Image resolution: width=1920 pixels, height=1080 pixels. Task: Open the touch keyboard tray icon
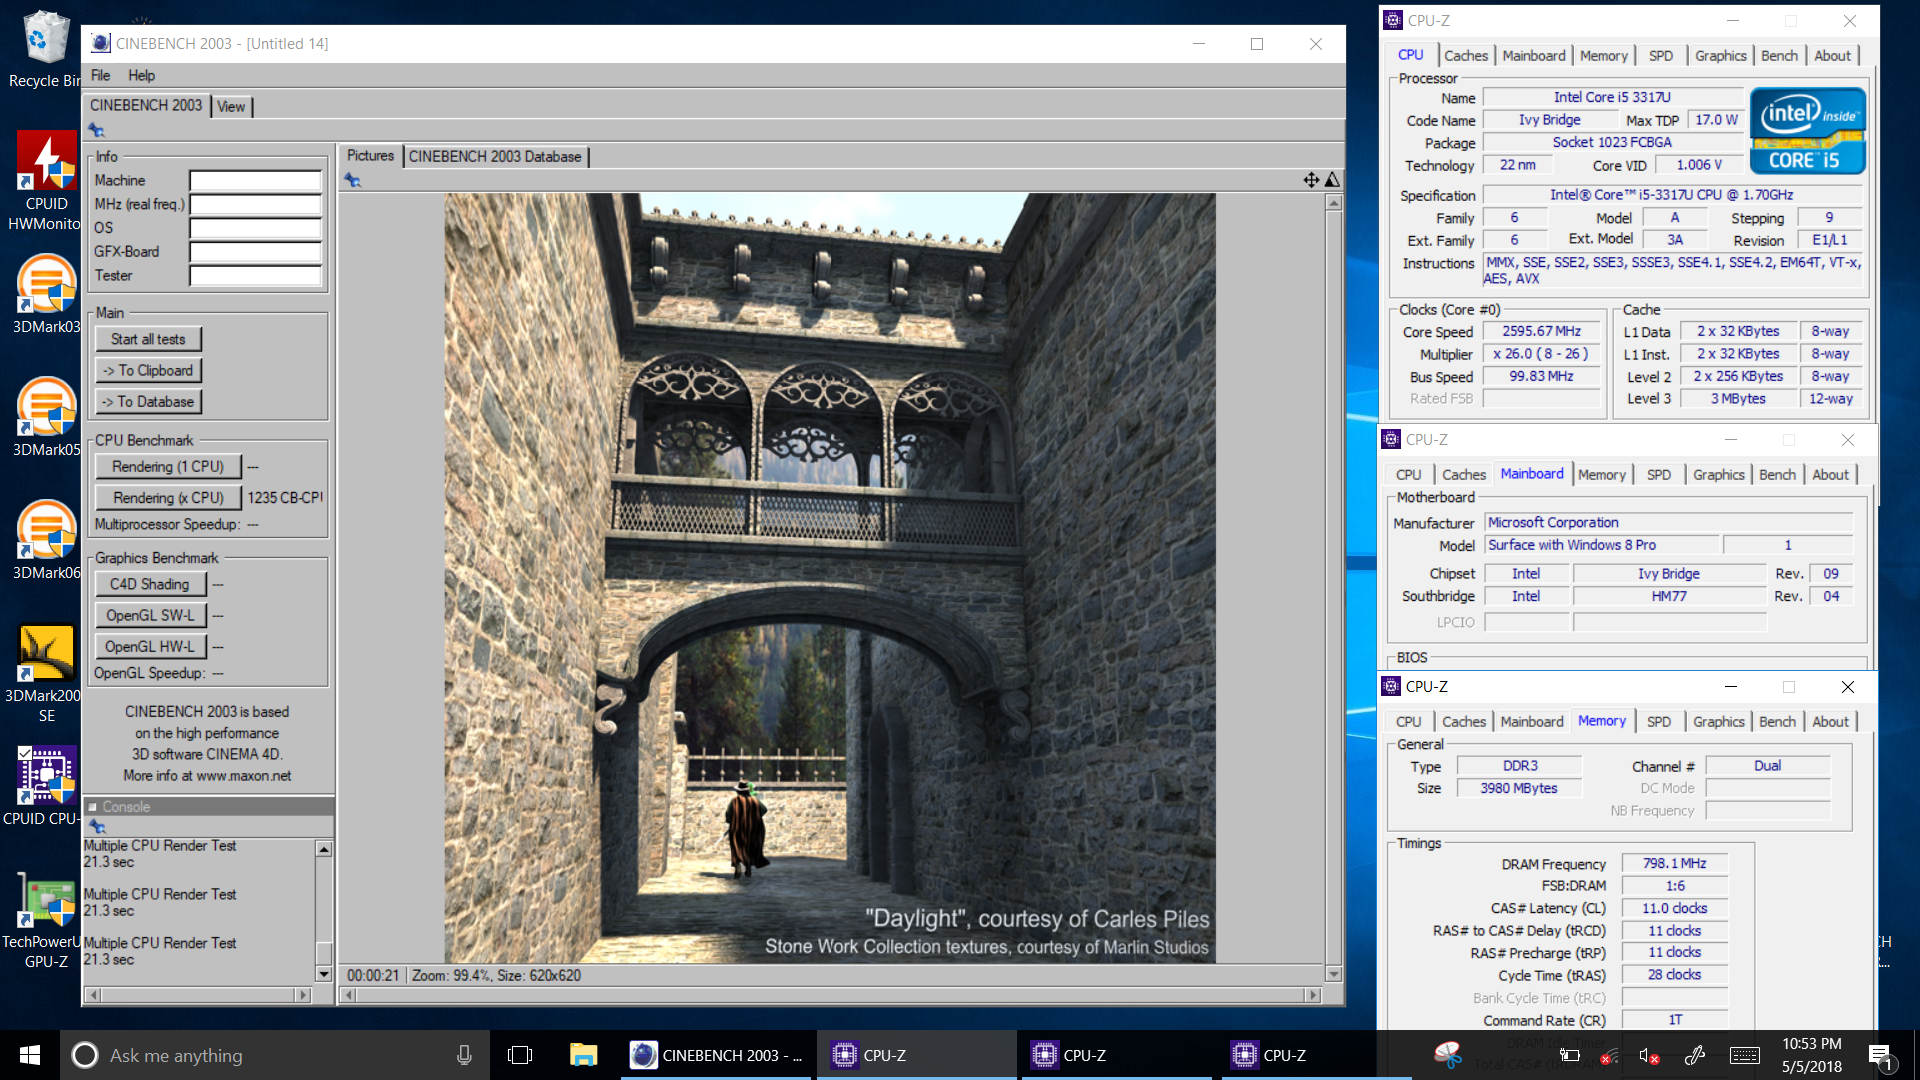pyautogui.click(x=1745, y=1056)
